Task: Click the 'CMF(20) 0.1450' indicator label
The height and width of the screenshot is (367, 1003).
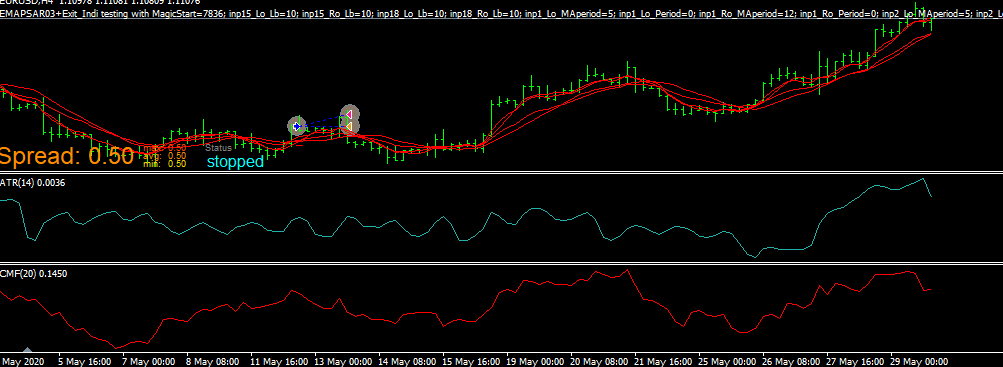Action: point(34,274)
